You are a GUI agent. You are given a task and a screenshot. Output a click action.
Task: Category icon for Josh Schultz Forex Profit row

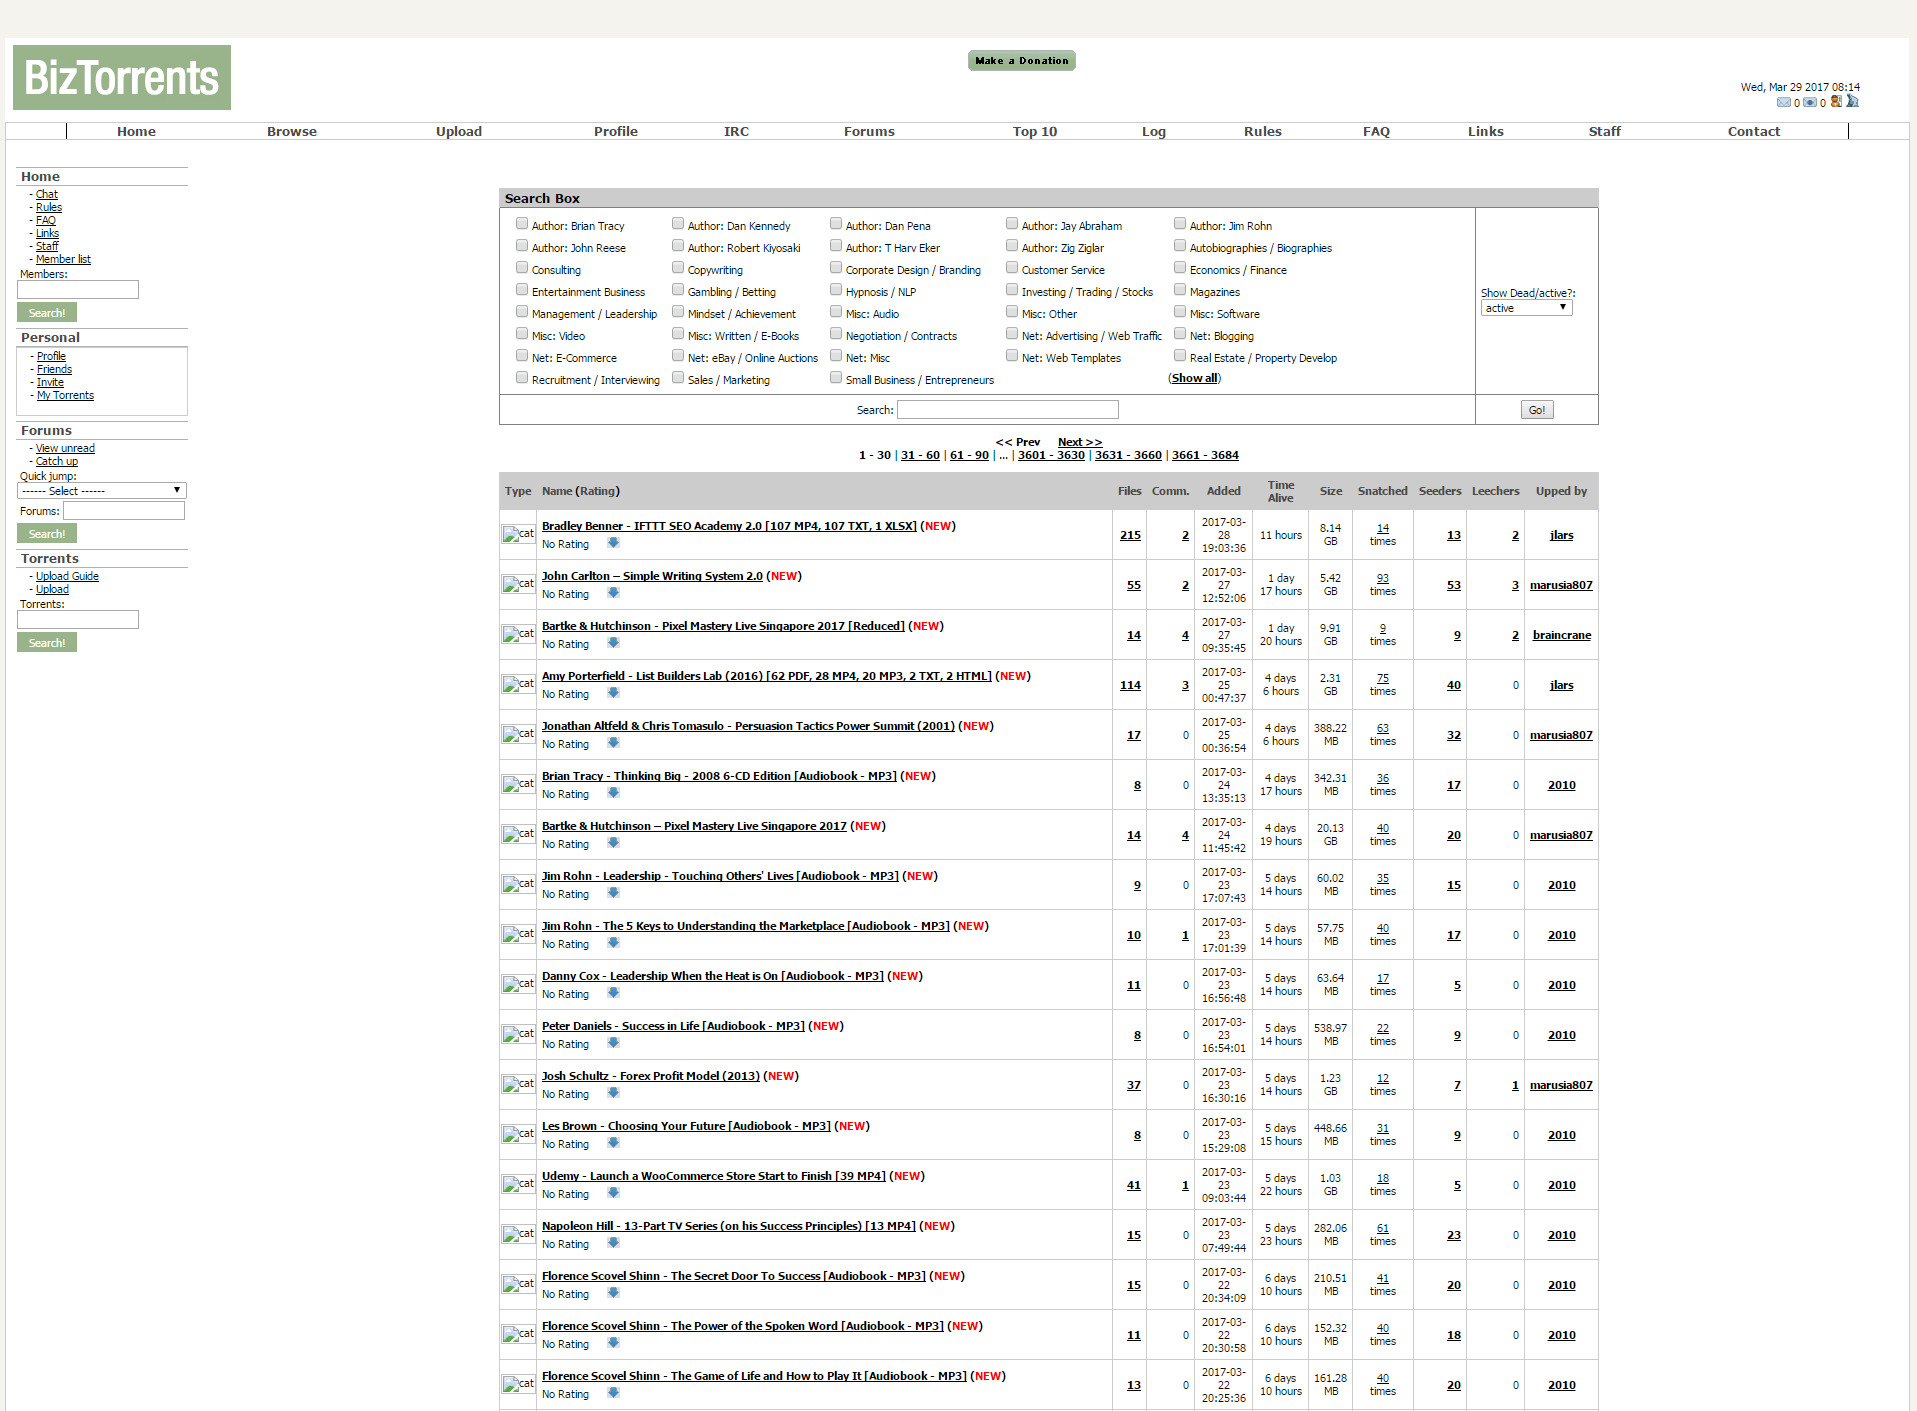pos(518,1085)
